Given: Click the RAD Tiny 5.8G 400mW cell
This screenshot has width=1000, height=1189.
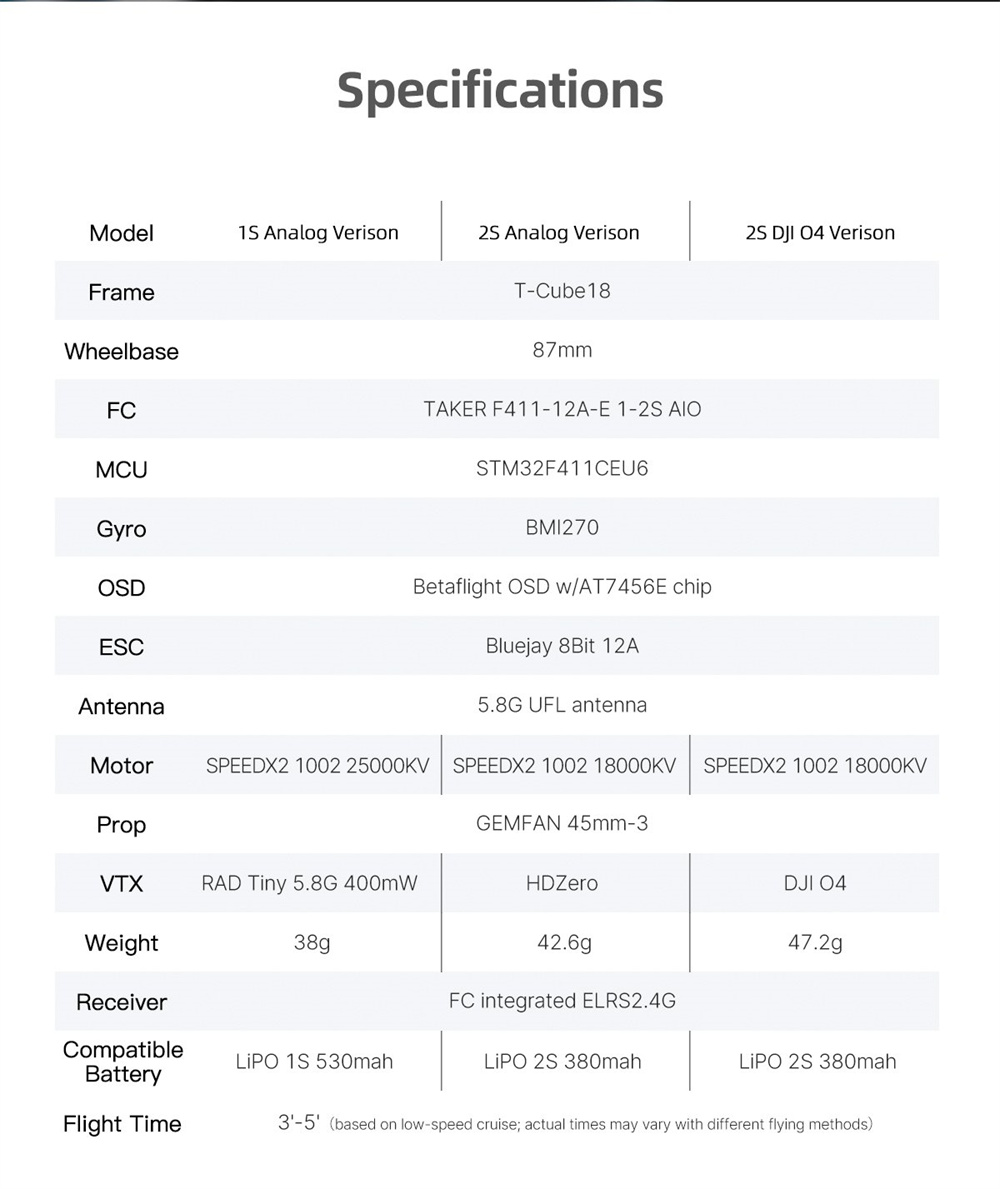Looking at the screenshot, I should (x=309, y=883).
